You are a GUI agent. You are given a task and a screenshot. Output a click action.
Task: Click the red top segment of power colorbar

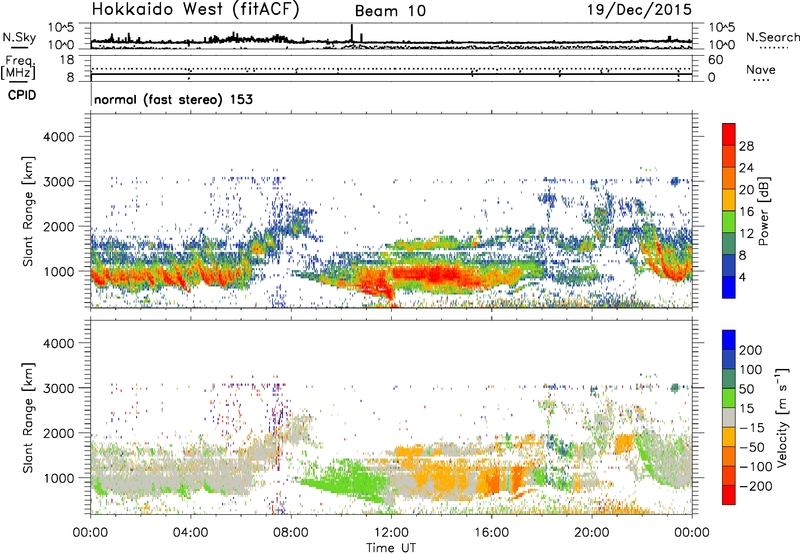tap(729, 134)
